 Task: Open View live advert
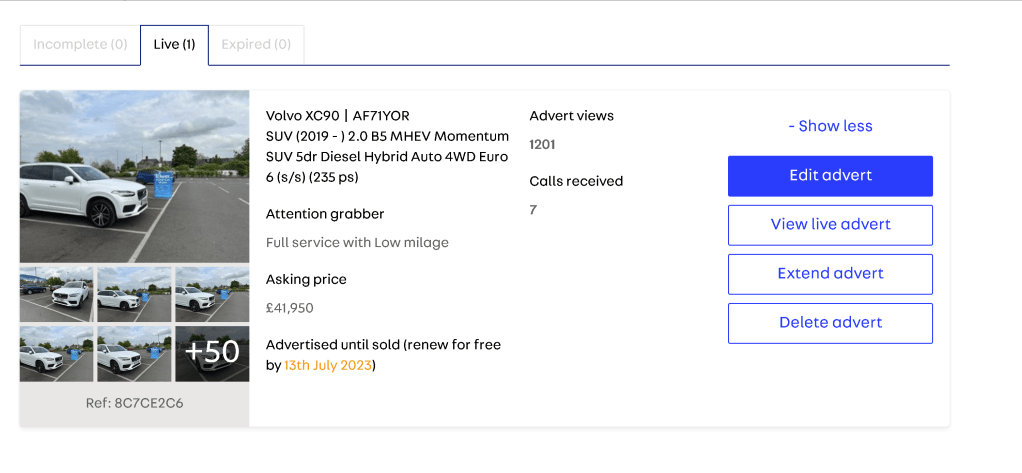(830, 225)
